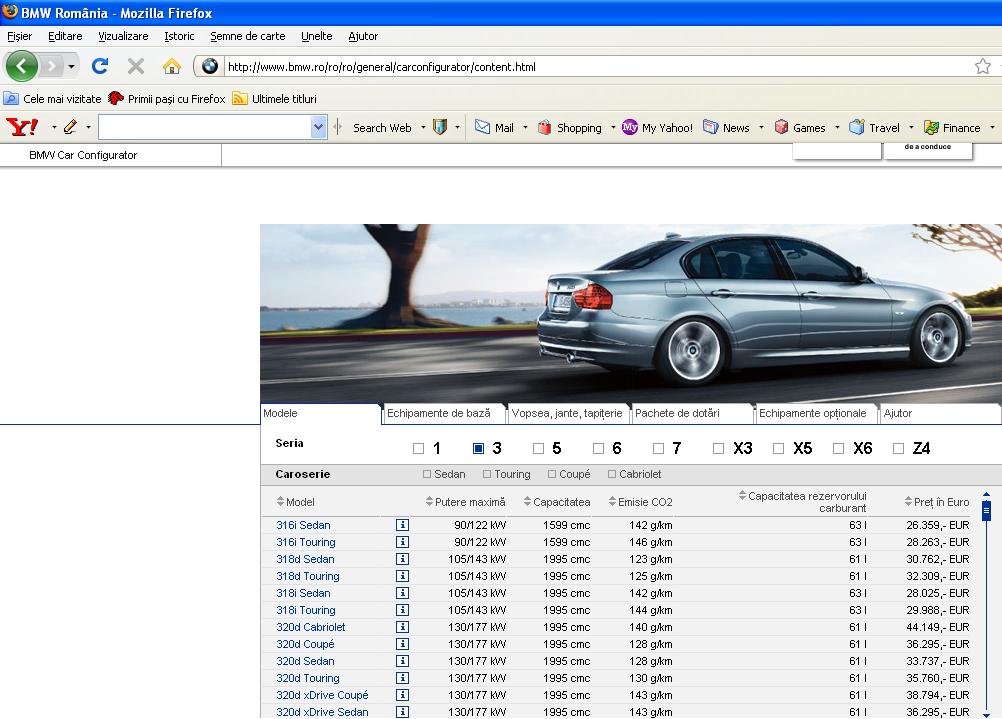
Task: Open the 318d Touring model link
Action: [x=308, y=576]
